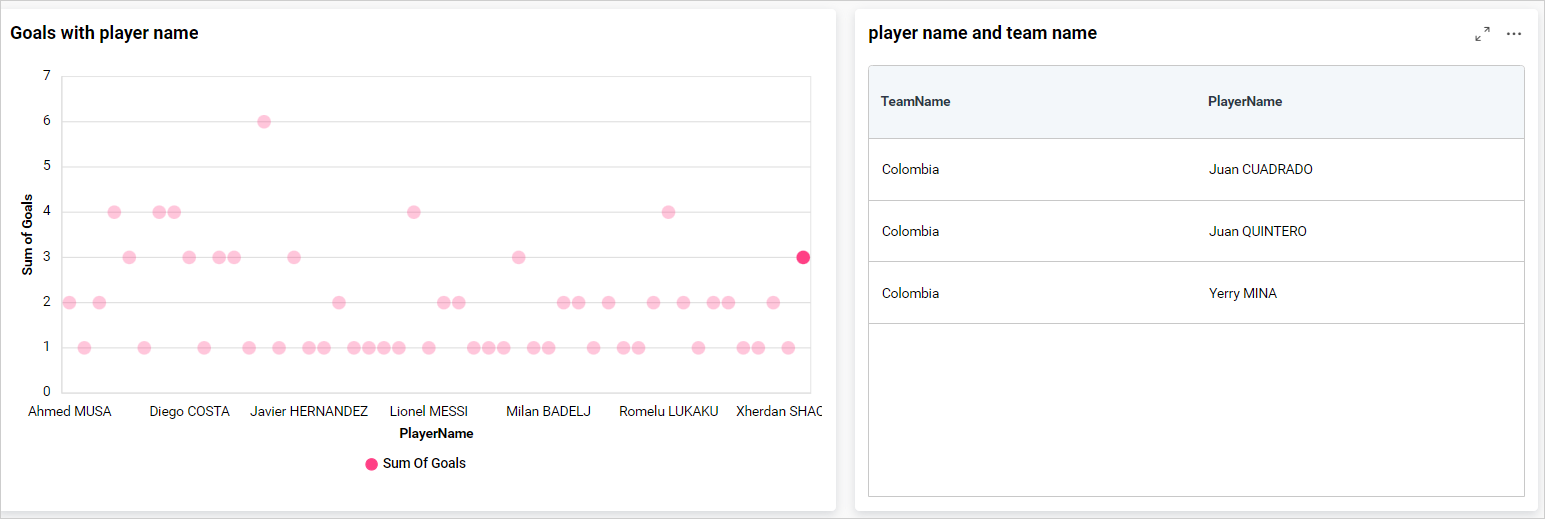Click the Milan BADELJ axis label

548,412
